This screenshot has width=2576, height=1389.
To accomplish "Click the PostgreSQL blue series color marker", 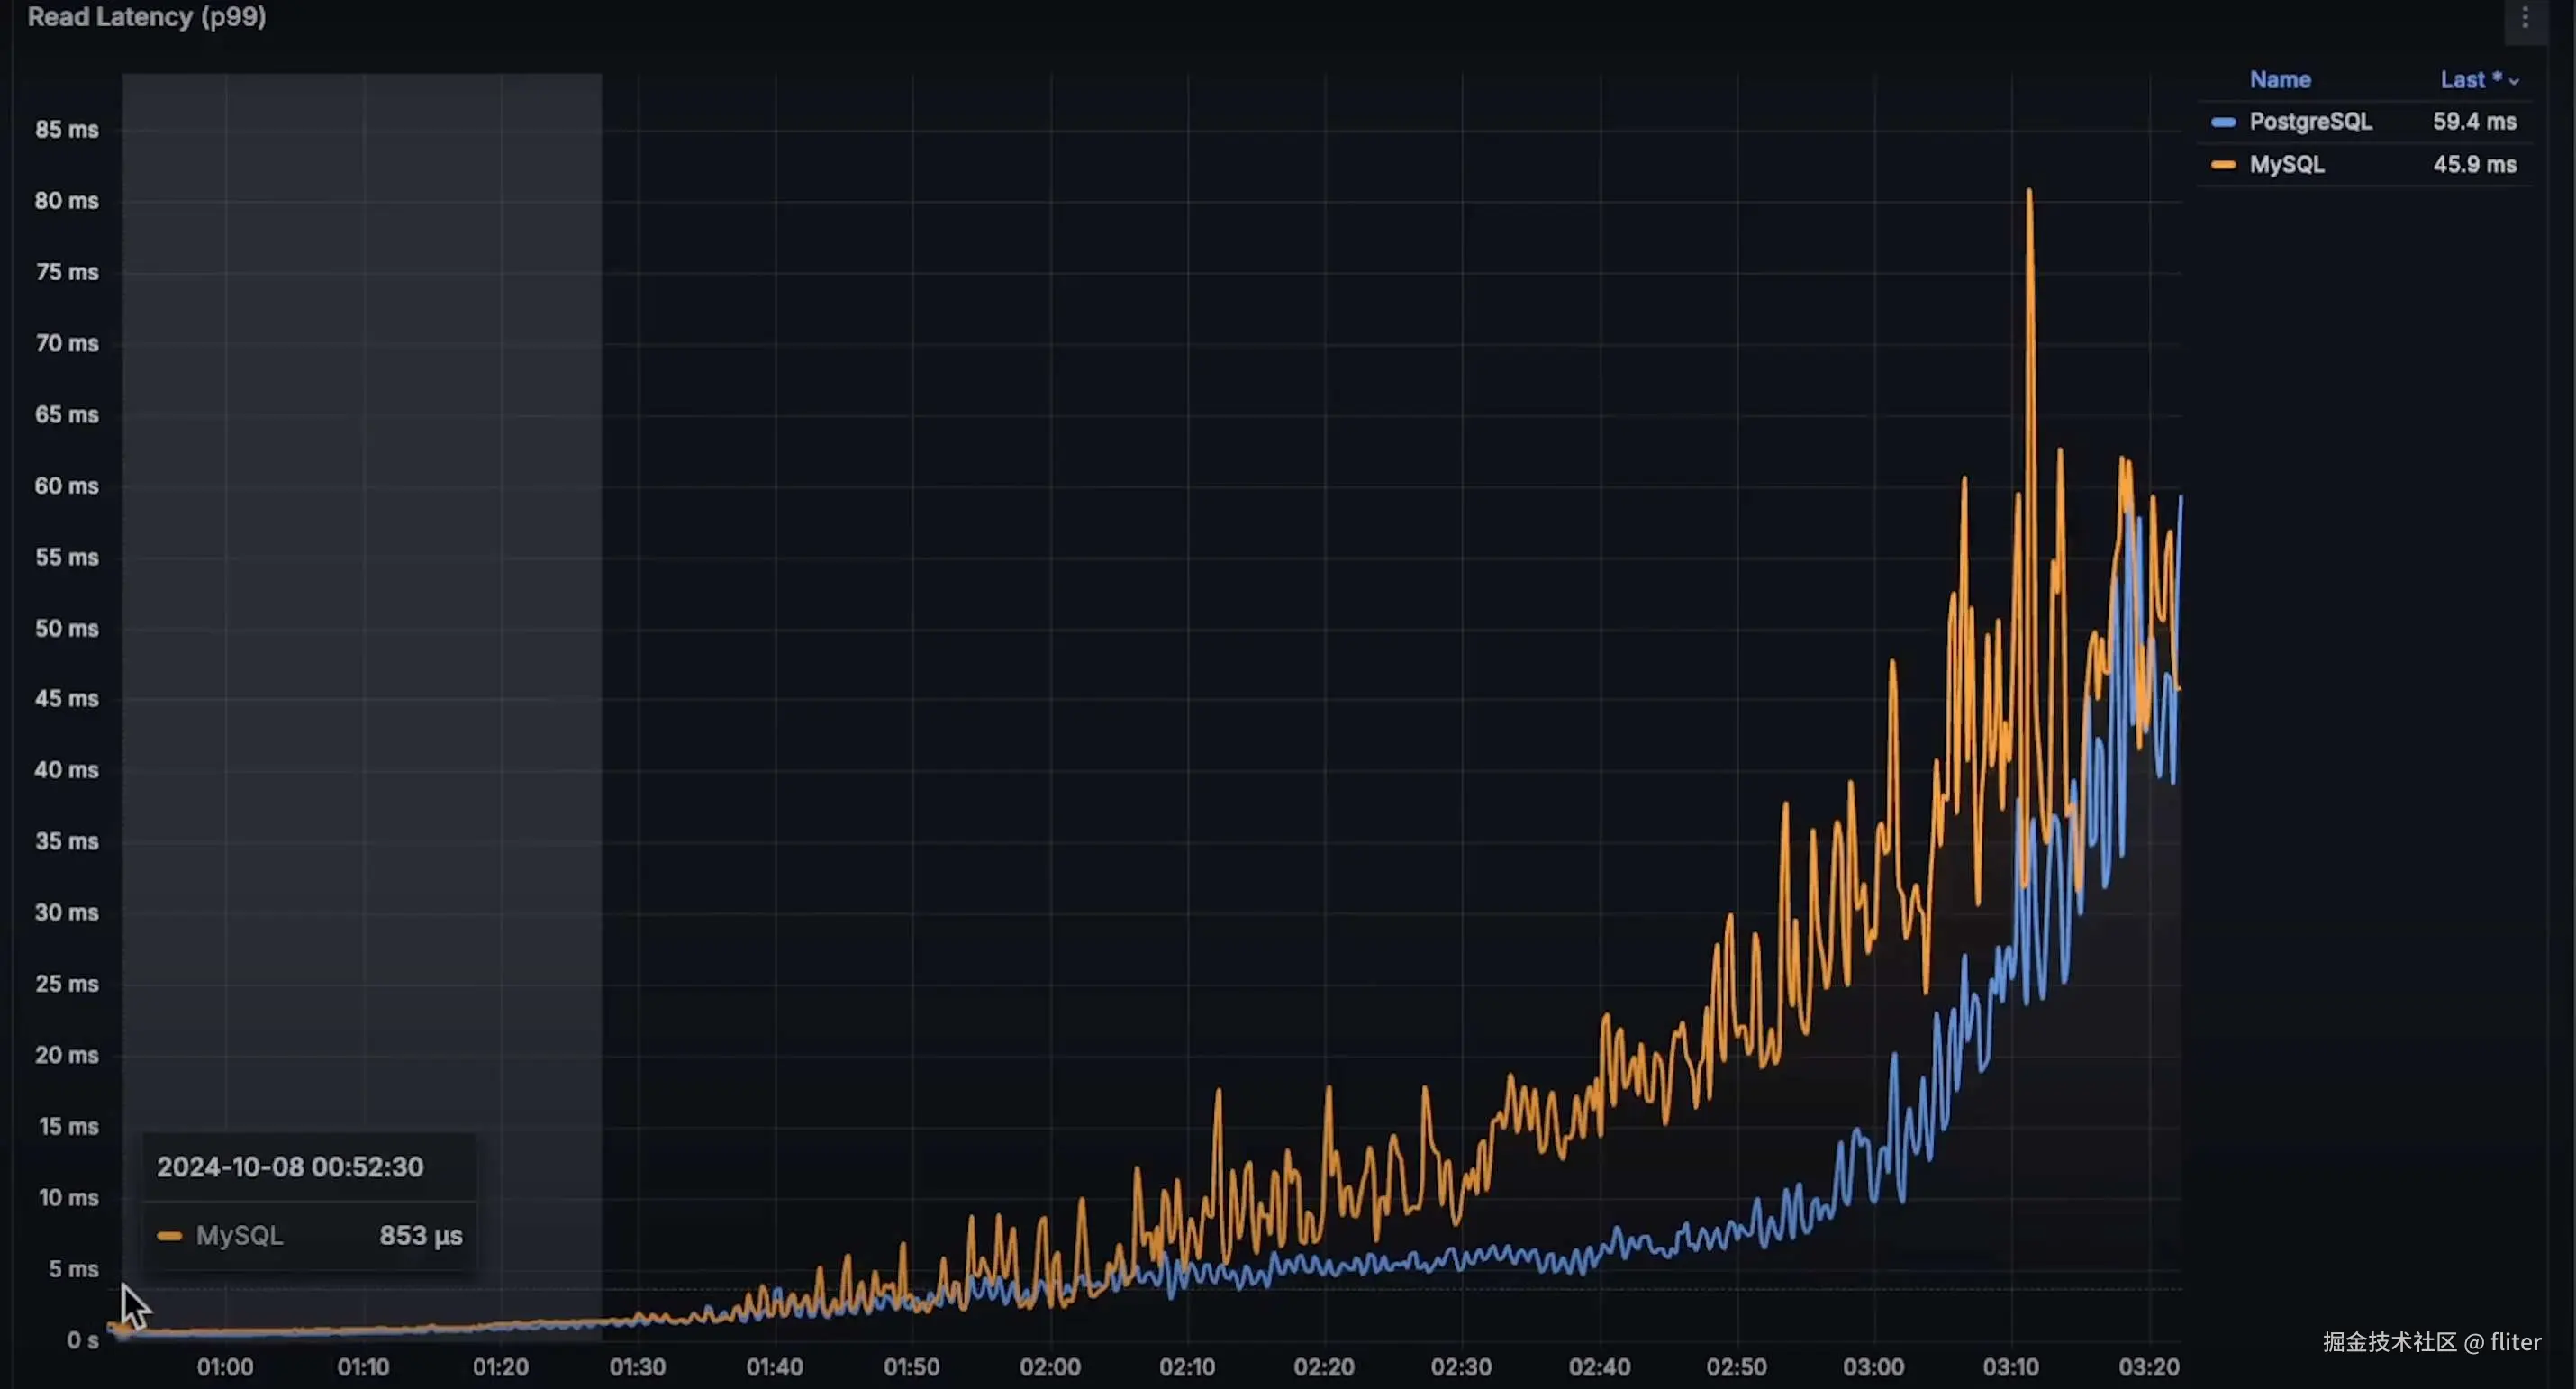I will 2223,122.
